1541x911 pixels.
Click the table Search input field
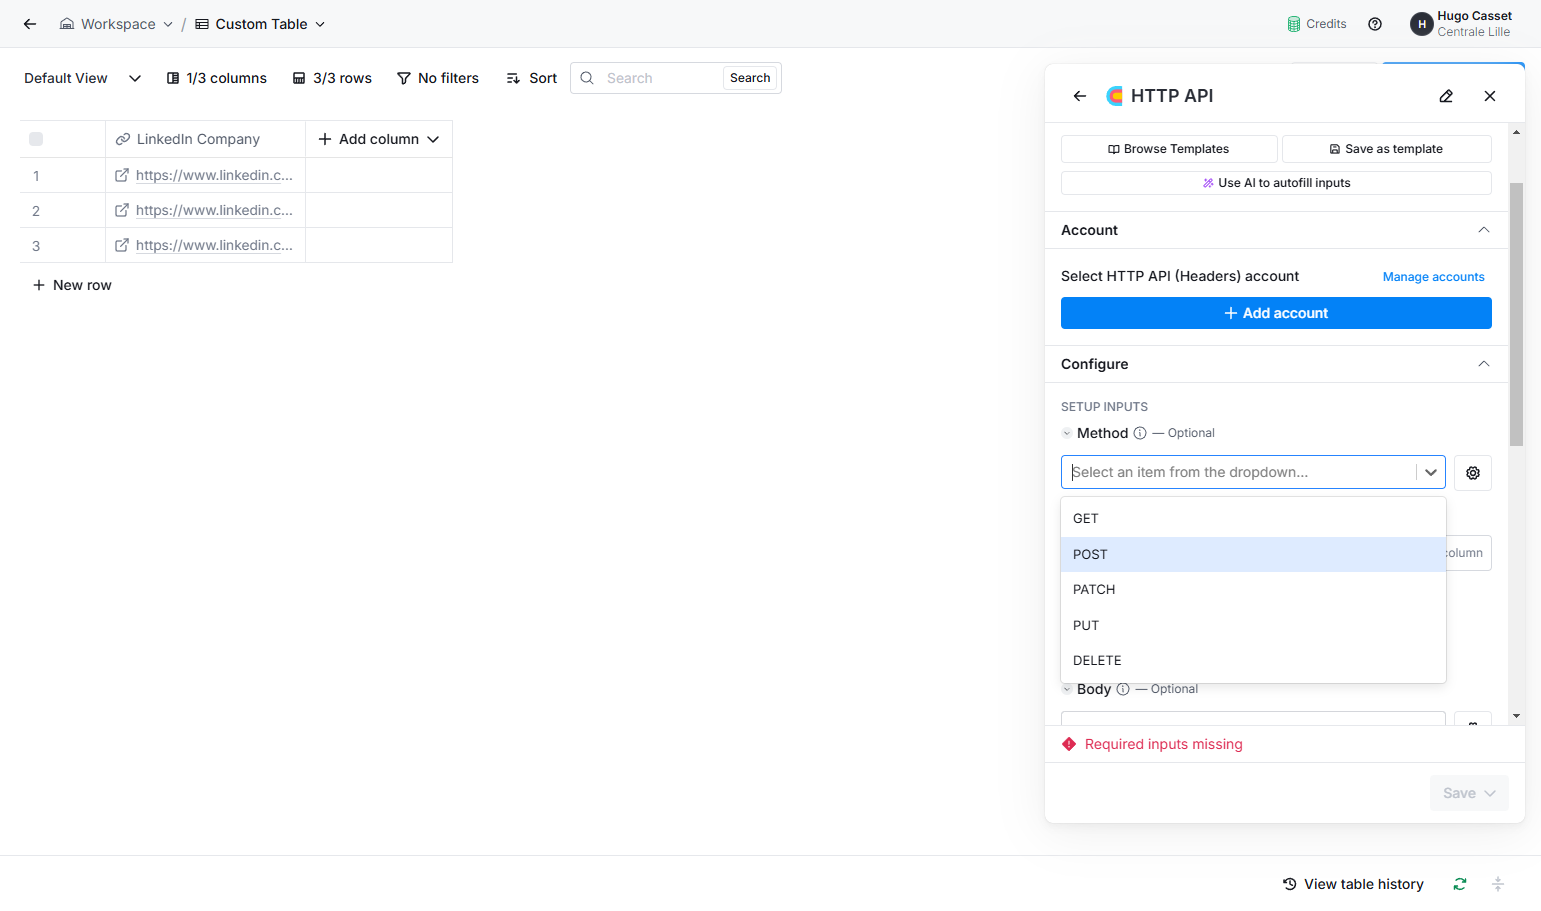point(660,78)
